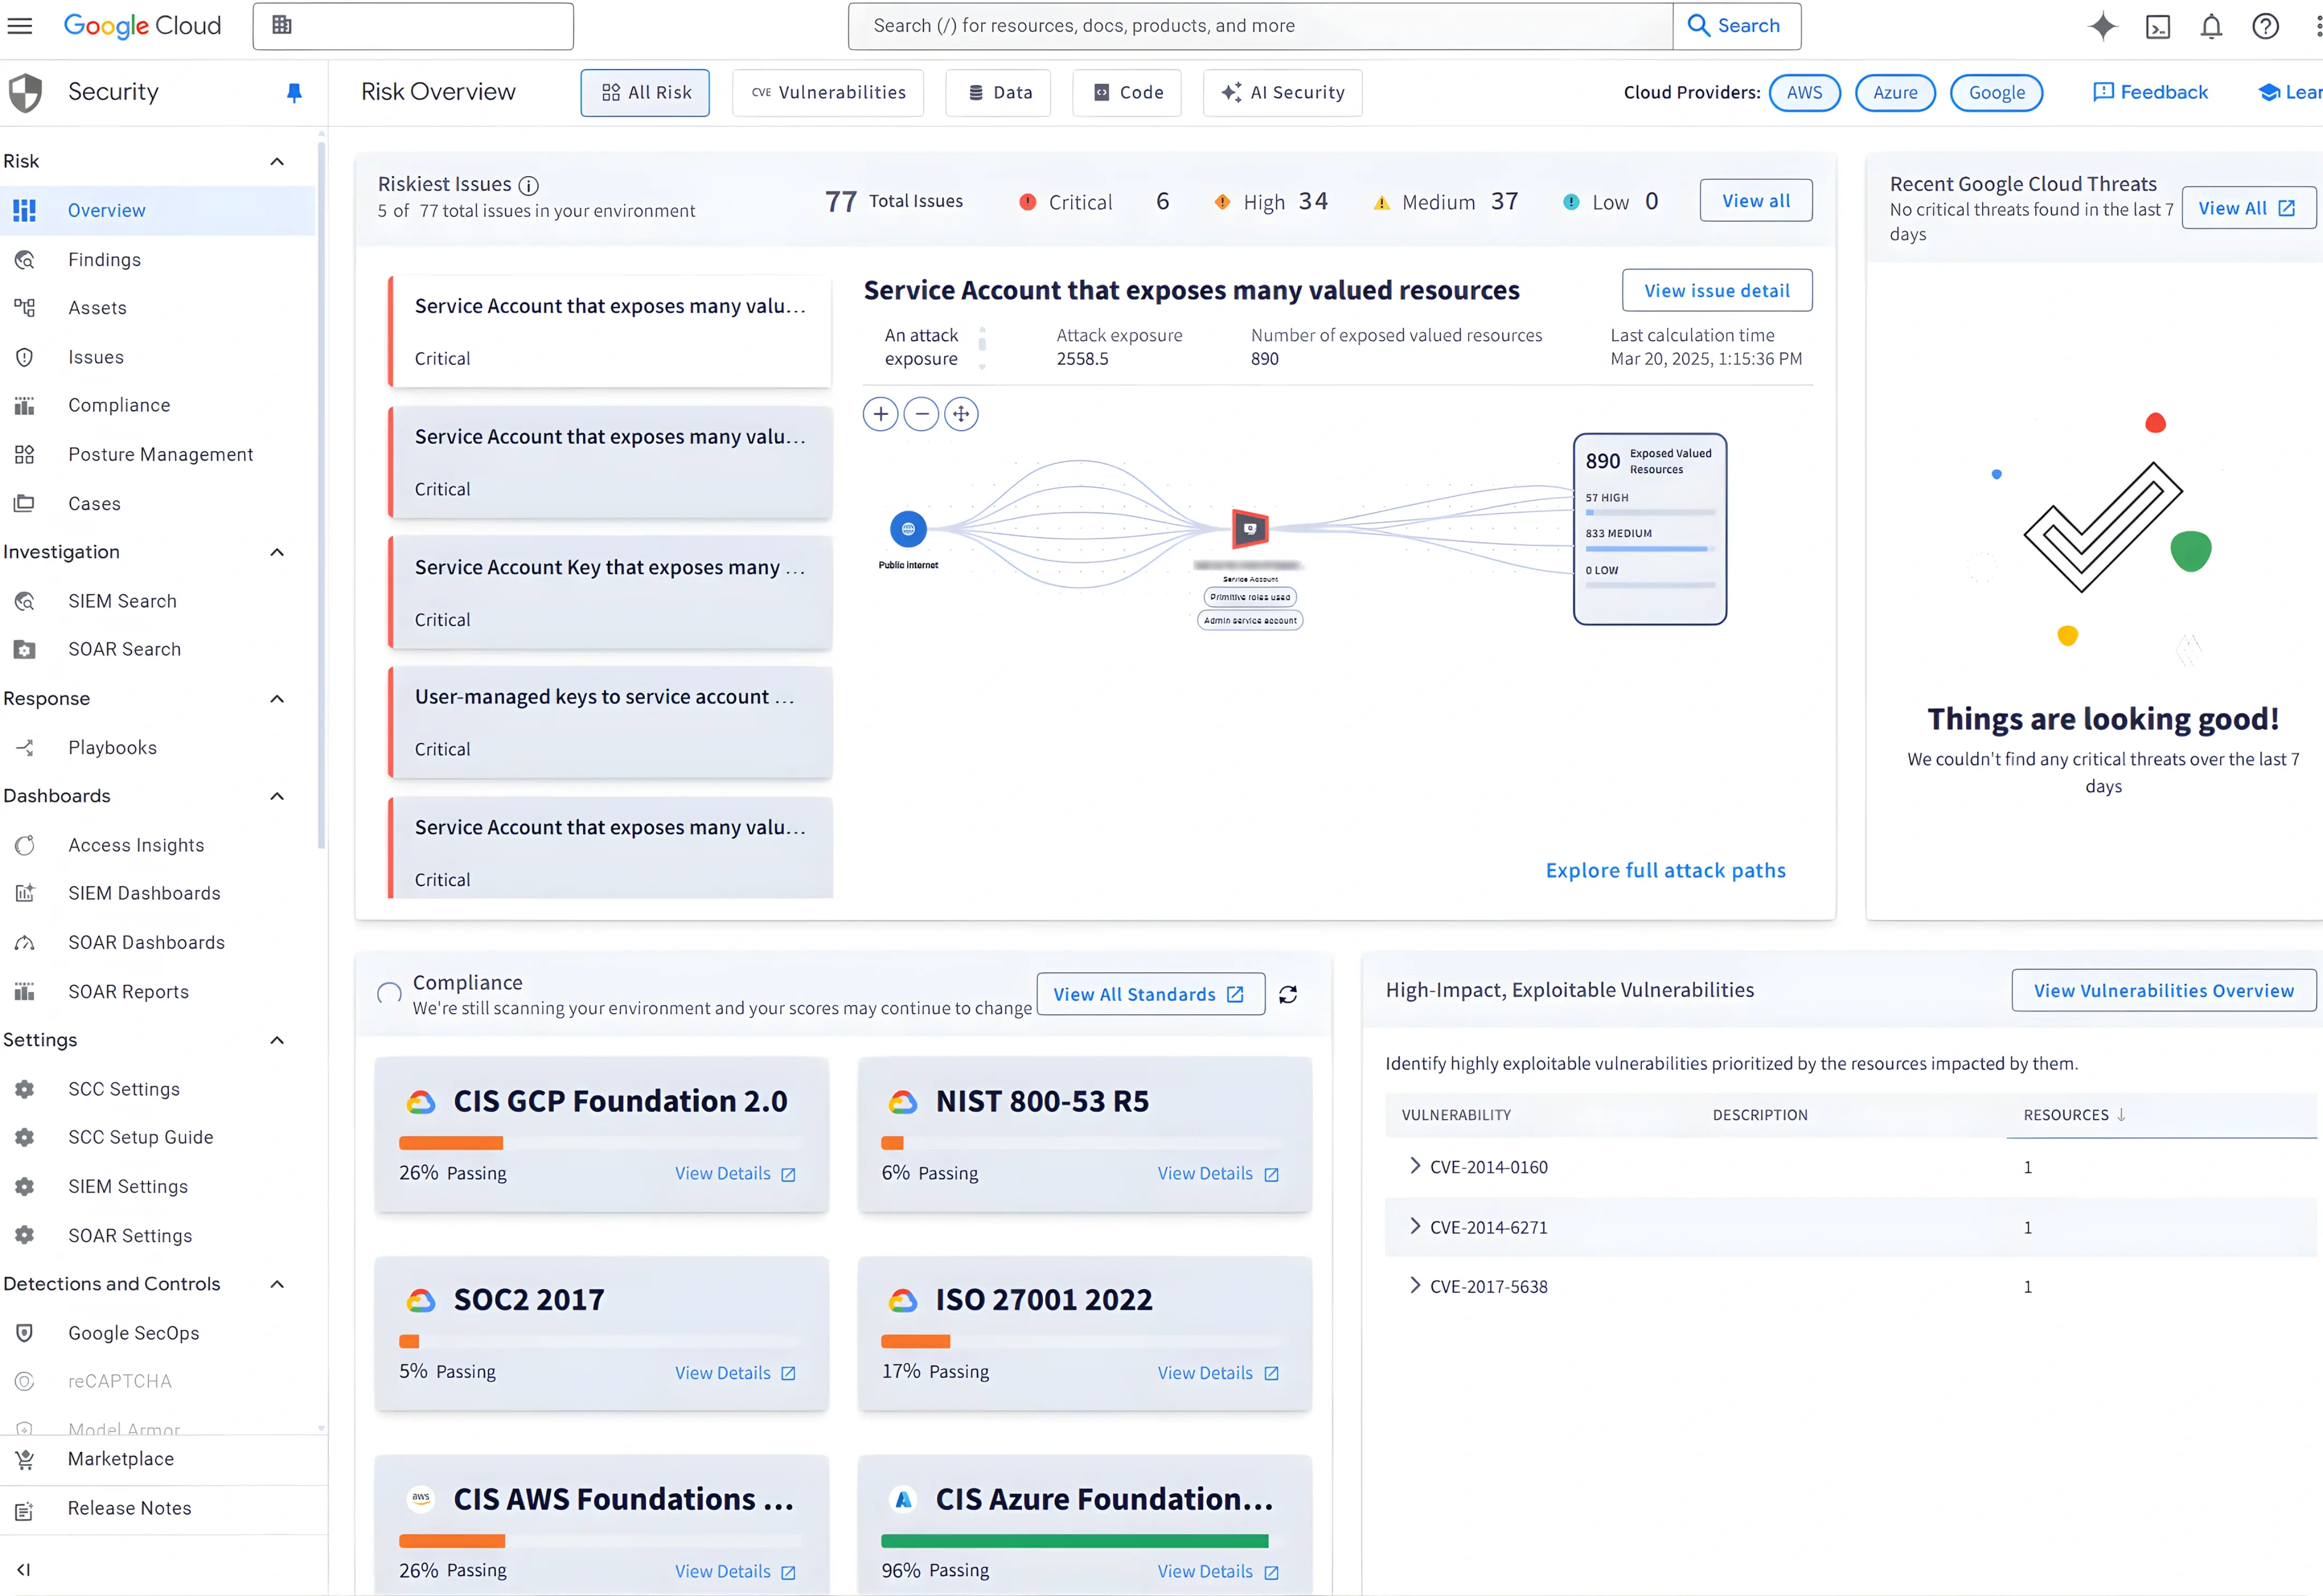Toggle the AWS cloud provider filter

point(1804,93)
